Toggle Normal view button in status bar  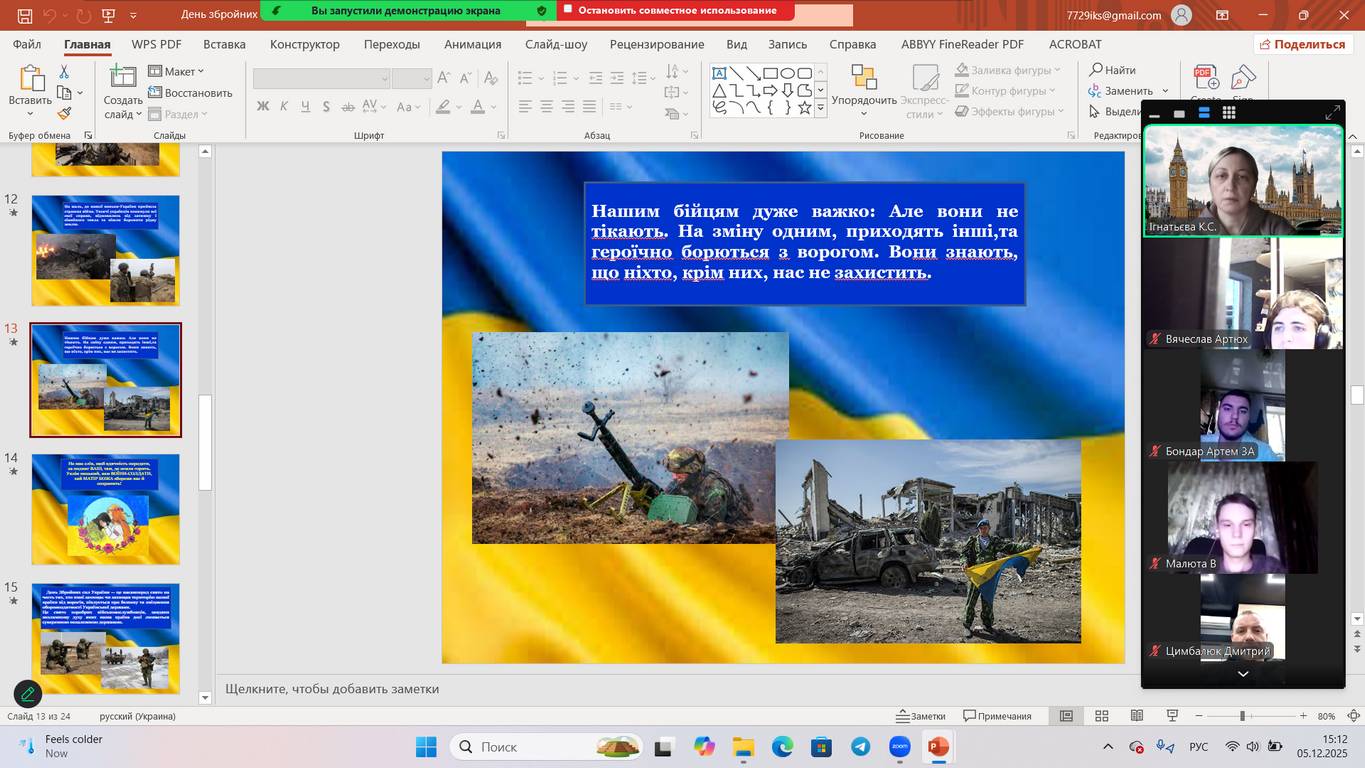(x=1066, y=716)
